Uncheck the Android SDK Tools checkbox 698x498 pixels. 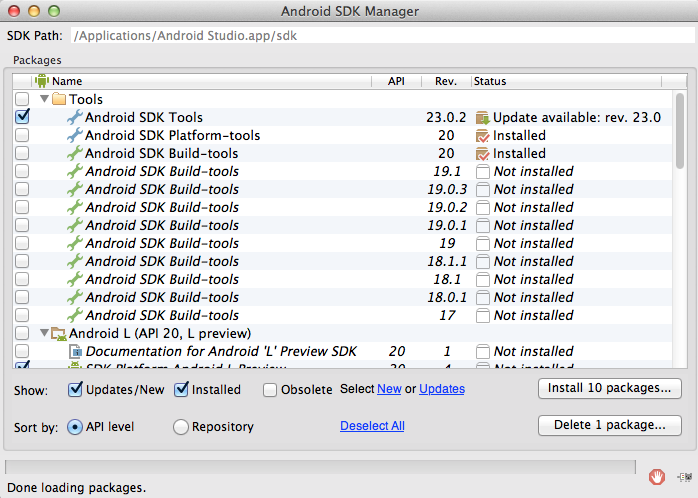22,117
